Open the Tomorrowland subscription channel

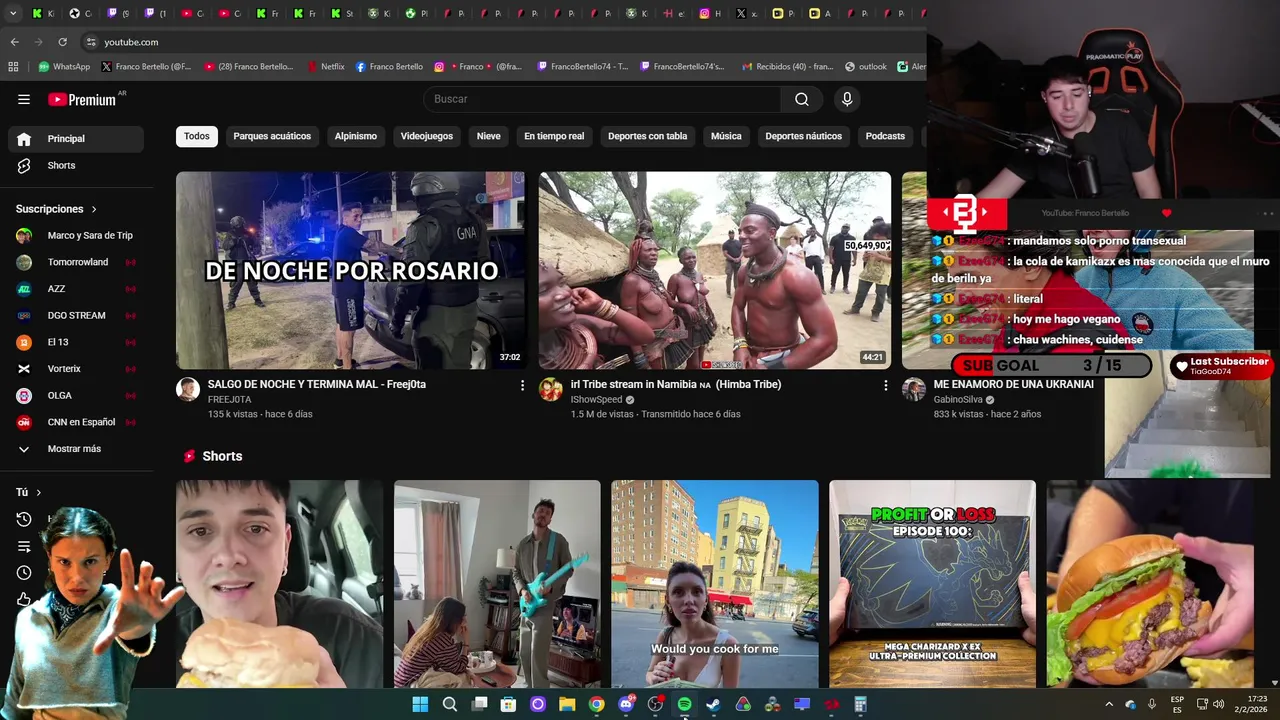pos(76,262)
